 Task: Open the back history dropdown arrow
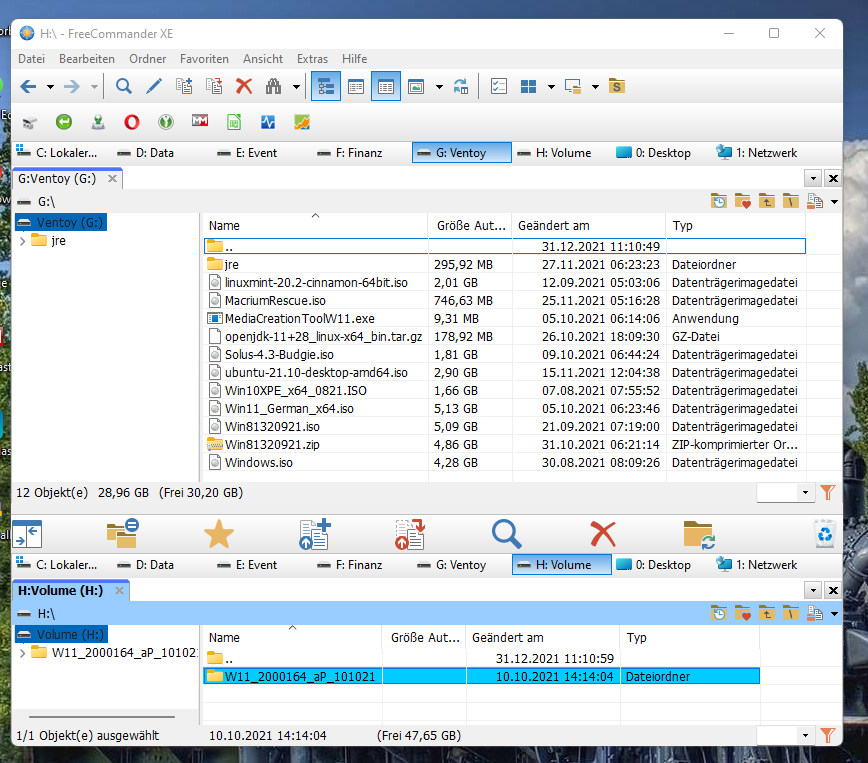coord(50,87)
